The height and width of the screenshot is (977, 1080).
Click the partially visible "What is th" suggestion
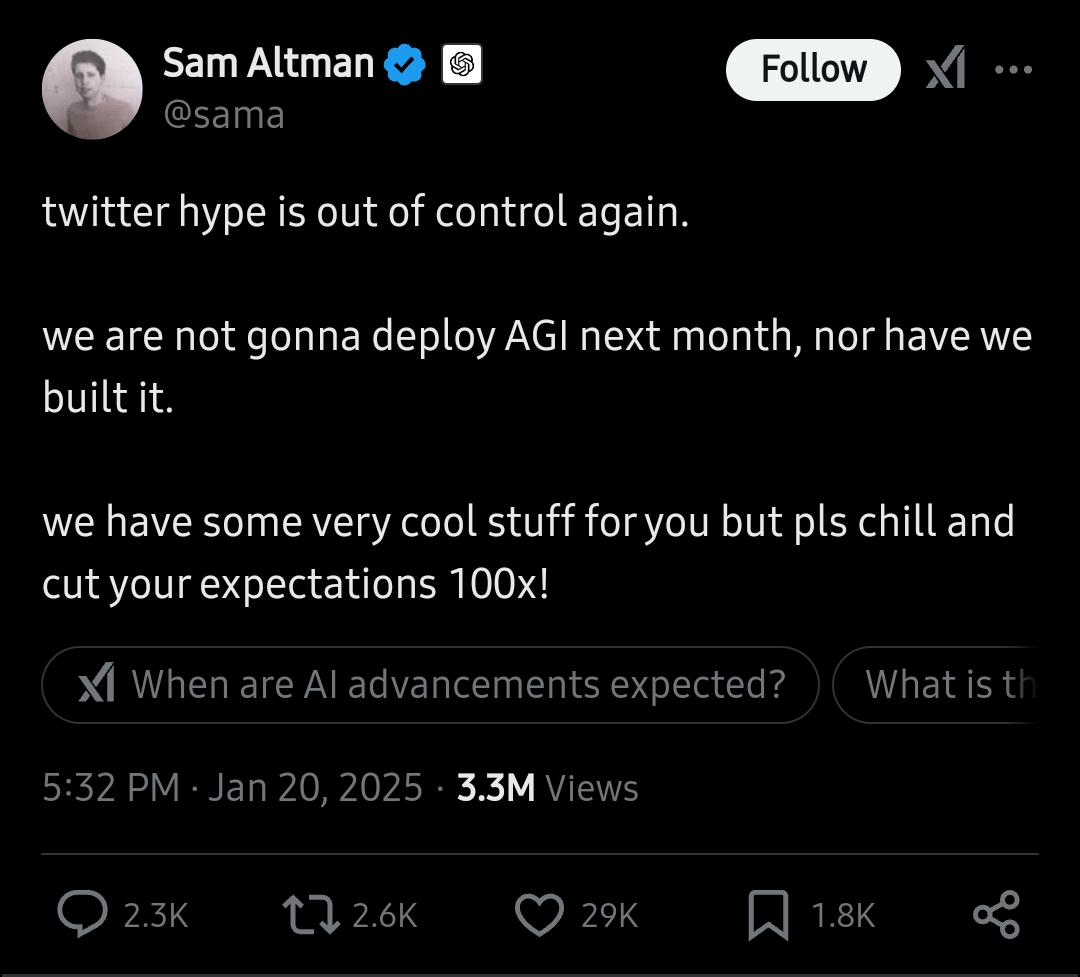[948, 685]
